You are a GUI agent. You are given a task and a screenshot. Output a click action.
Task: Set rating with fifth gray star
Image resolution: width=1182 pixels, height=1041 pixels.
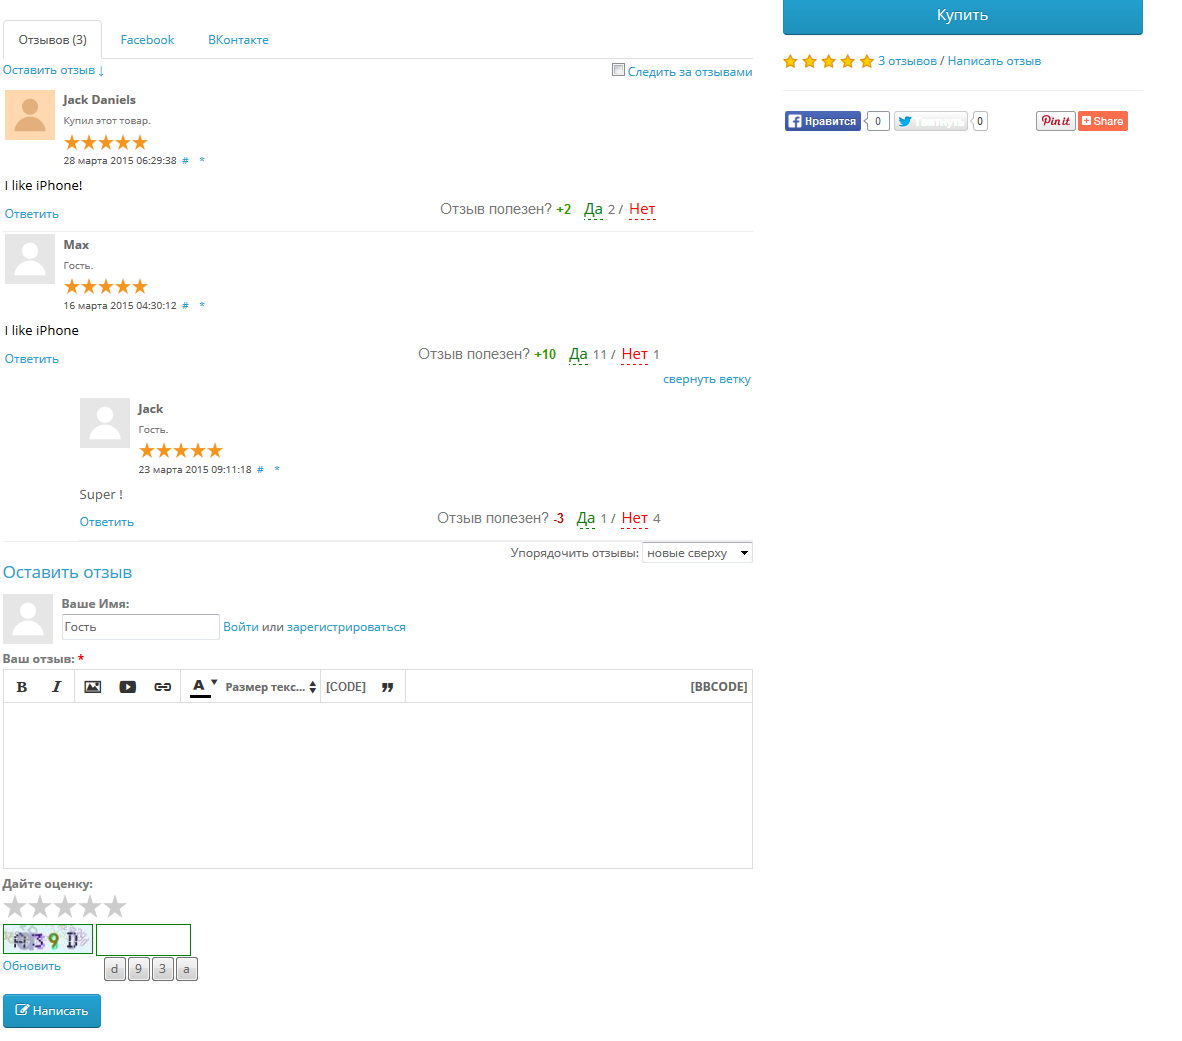coord(115,907)
